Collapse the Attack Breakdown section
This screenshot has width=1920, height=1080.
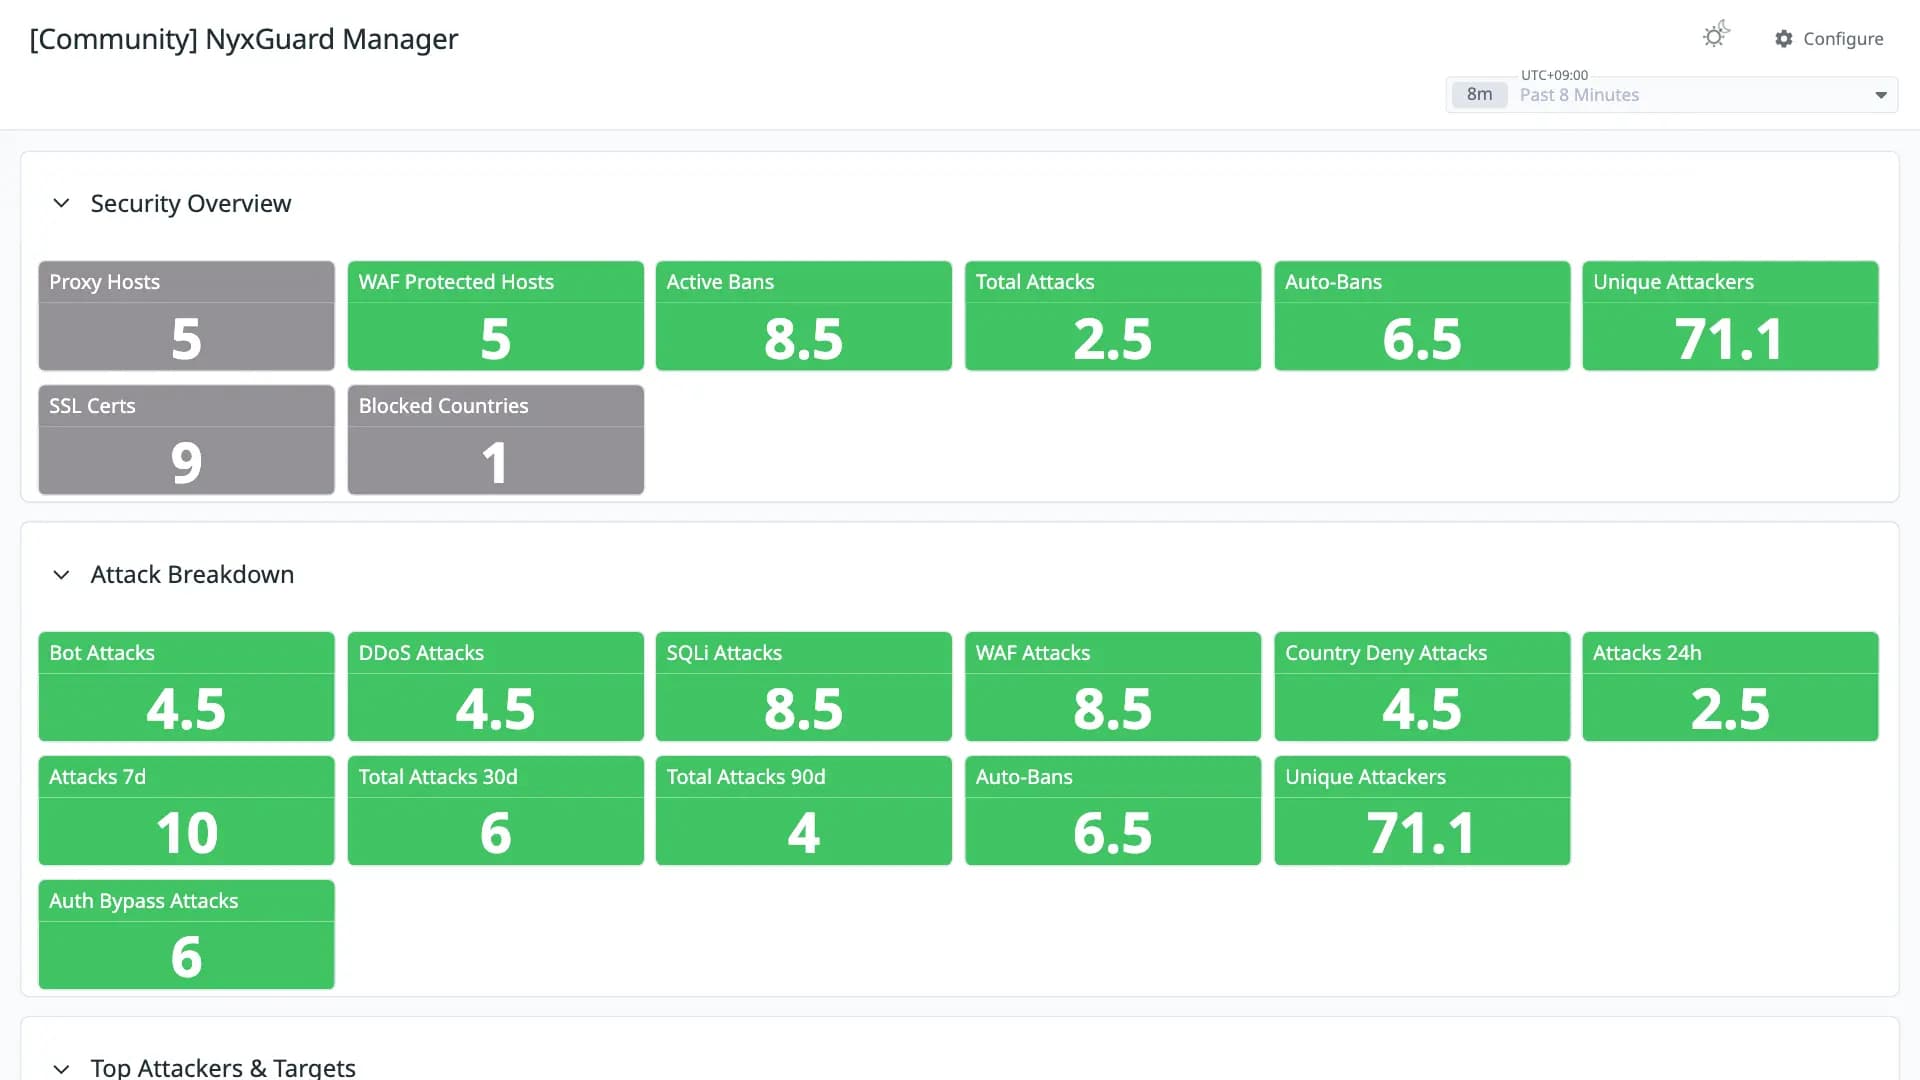[x=61, y=575]
